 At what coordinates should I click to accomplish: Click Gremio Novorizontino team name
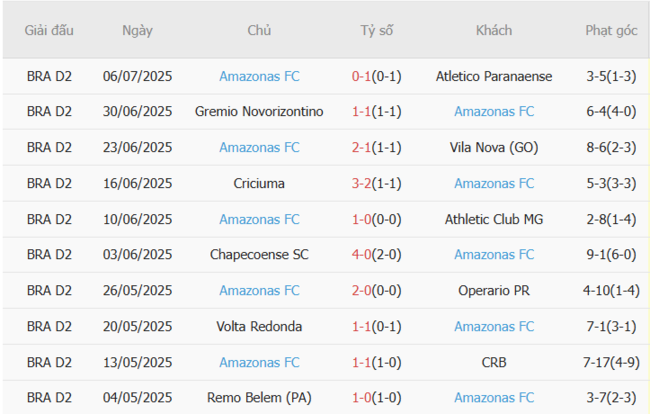pyautogui.click(x=259, y=111)
